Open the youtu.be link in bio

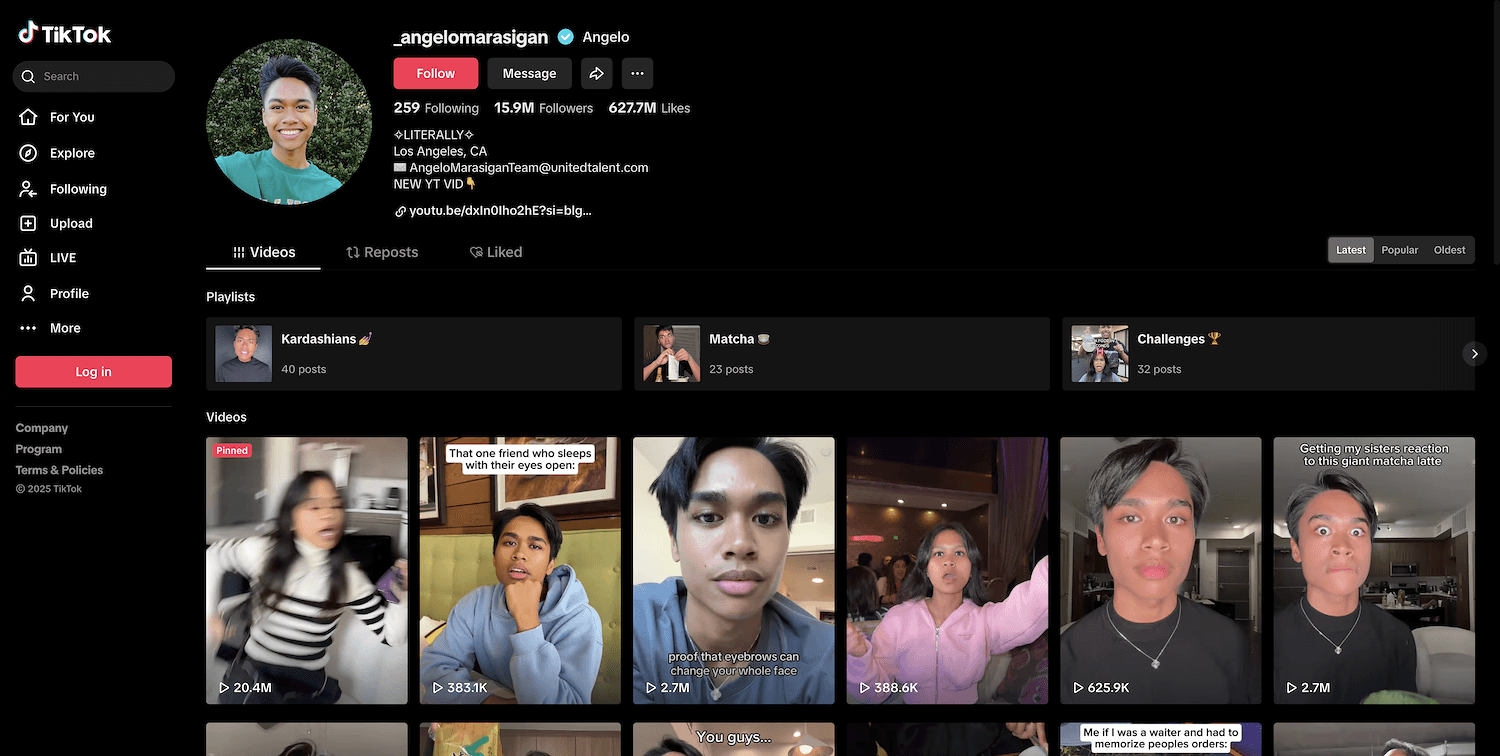click(x=499, y=211)
